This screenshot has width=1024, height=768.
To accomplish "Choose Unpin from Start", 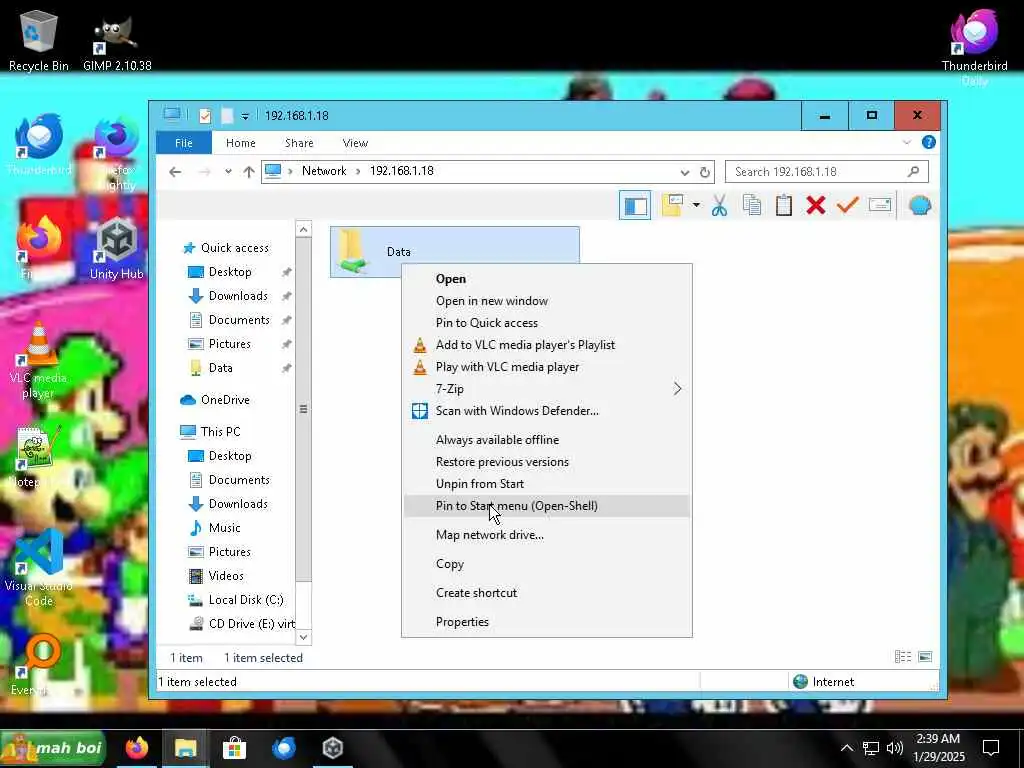I will tap(547, 484).
